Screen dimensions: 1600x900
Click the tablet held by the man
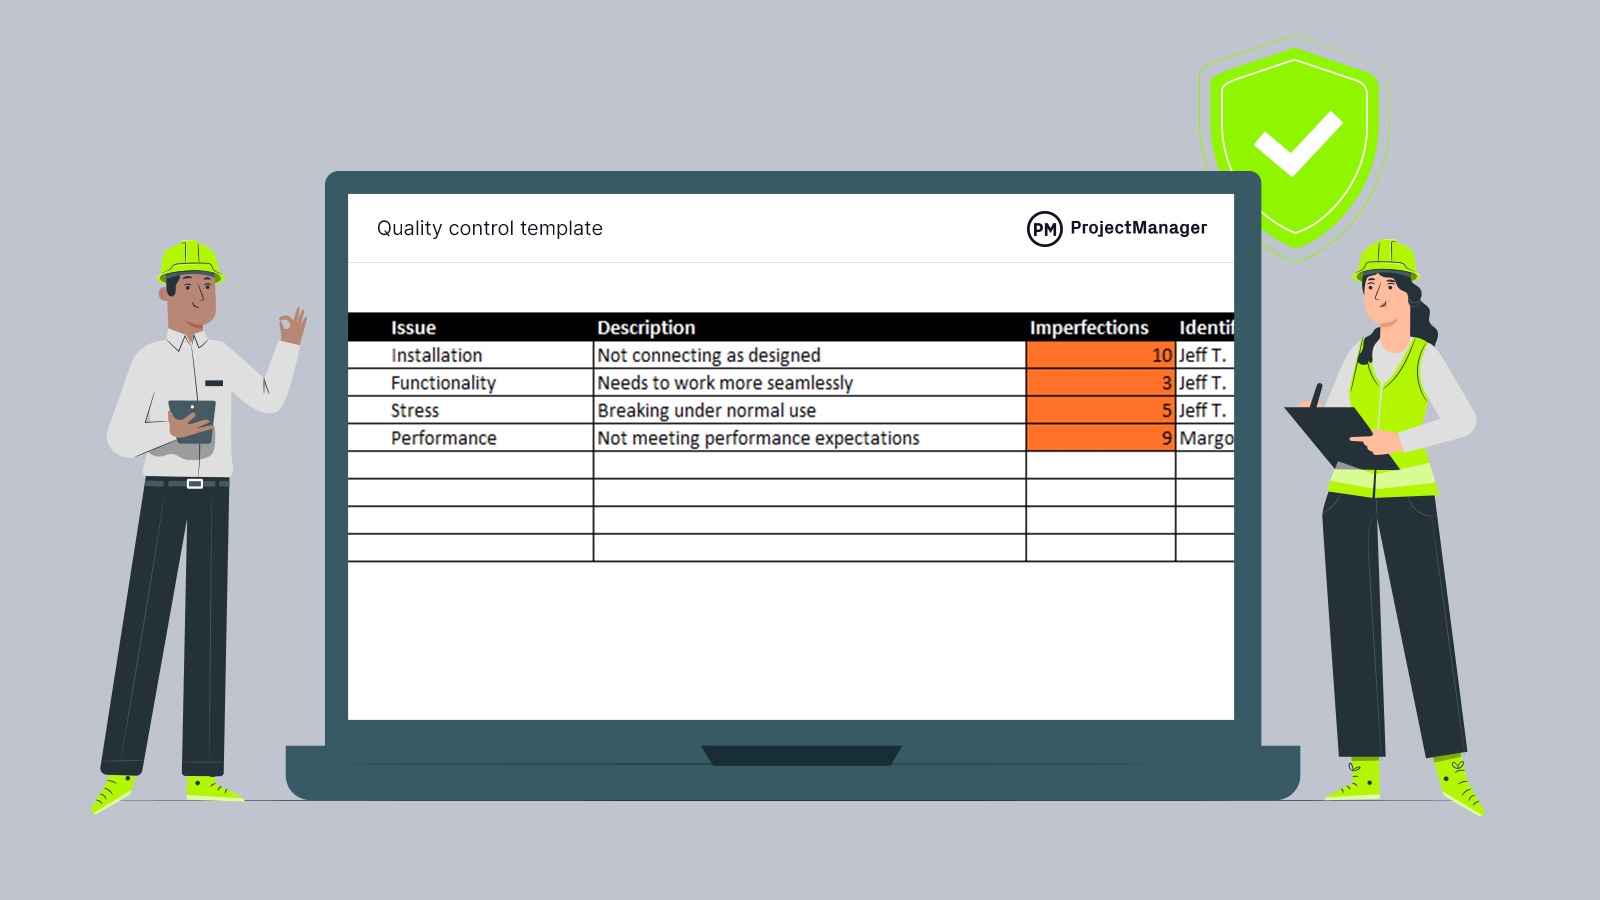192,419
